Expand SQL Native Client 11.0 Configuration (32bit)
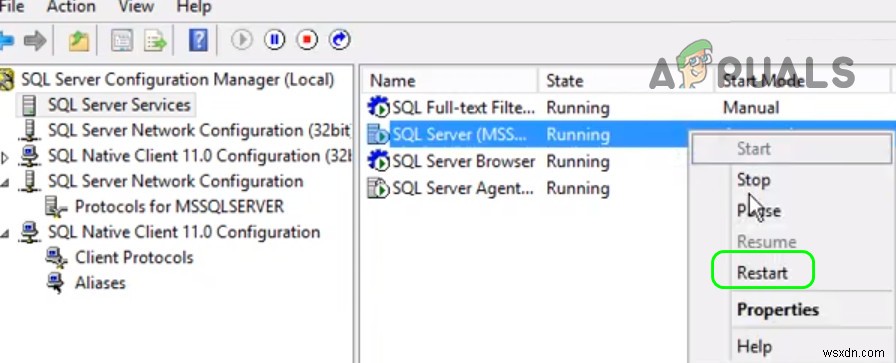Image resolution: width=896 pixels, height=363 pixels. click(5, 157)
